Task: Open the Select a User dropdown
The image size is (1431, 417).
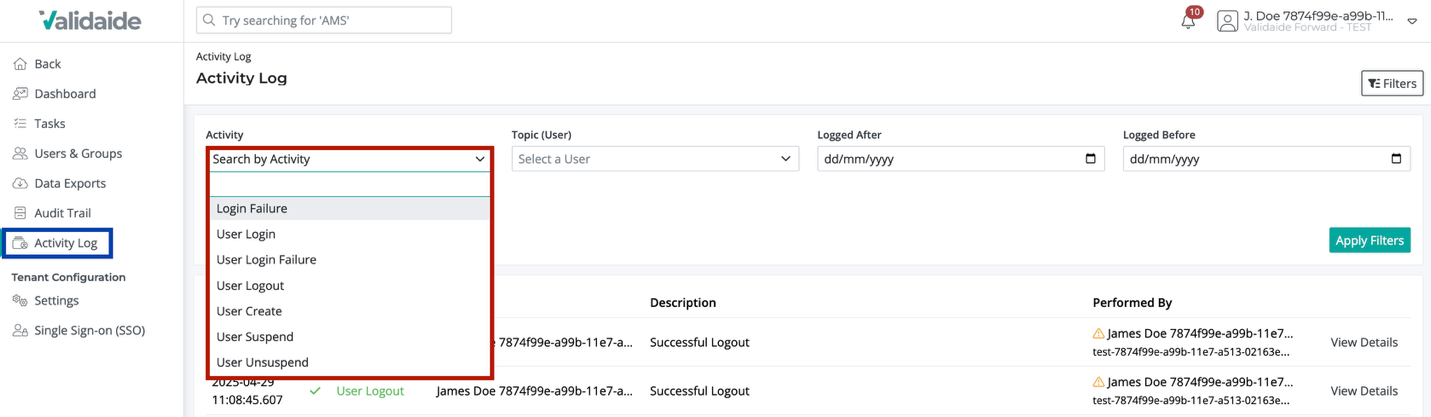Action: point(655,159)
